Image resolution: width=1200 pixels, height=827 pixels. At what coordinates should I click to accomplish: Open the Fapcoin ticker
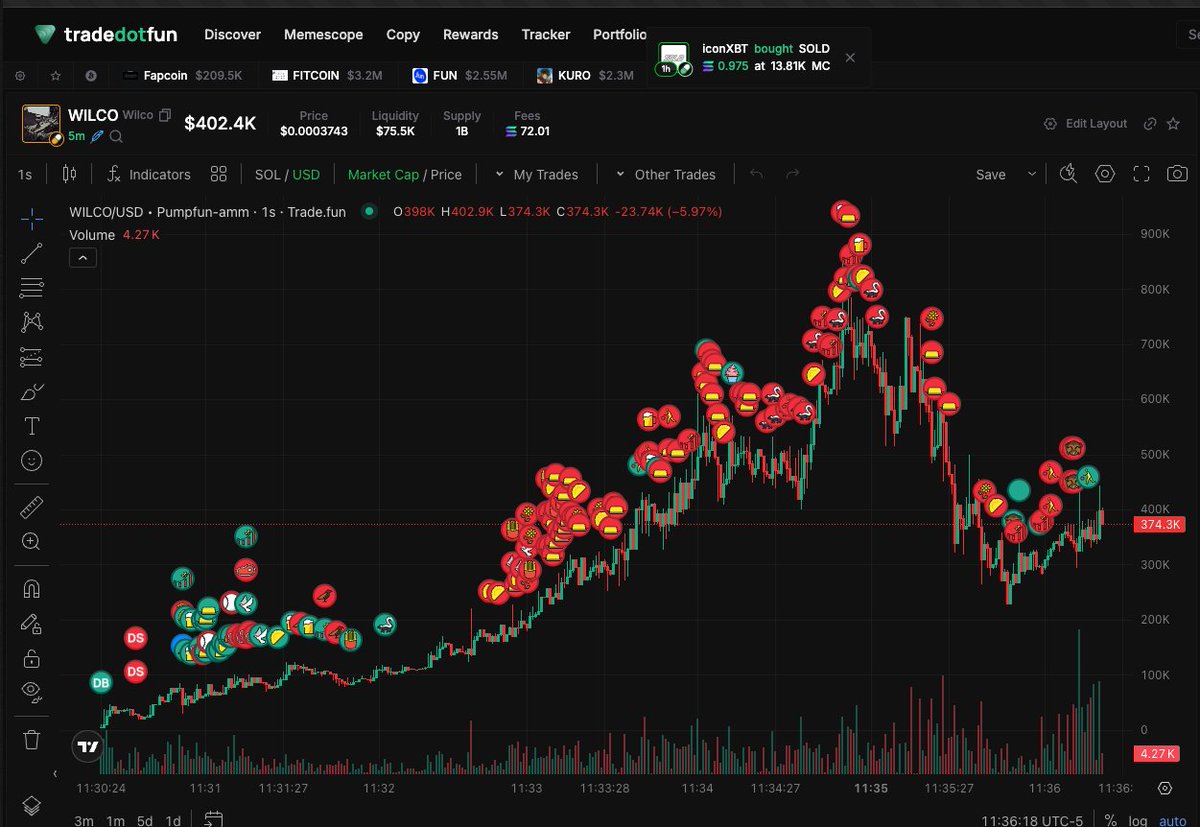pos(182,75)
